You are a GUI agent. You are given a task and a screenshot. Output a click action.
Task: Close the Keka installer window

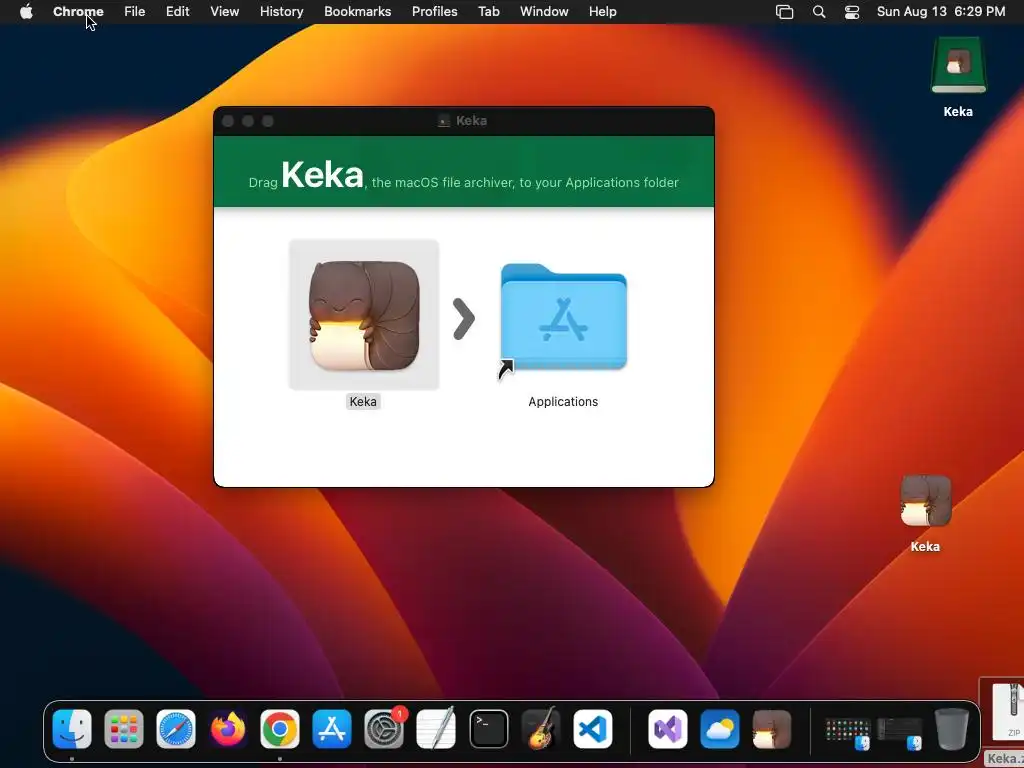point(228,121)
